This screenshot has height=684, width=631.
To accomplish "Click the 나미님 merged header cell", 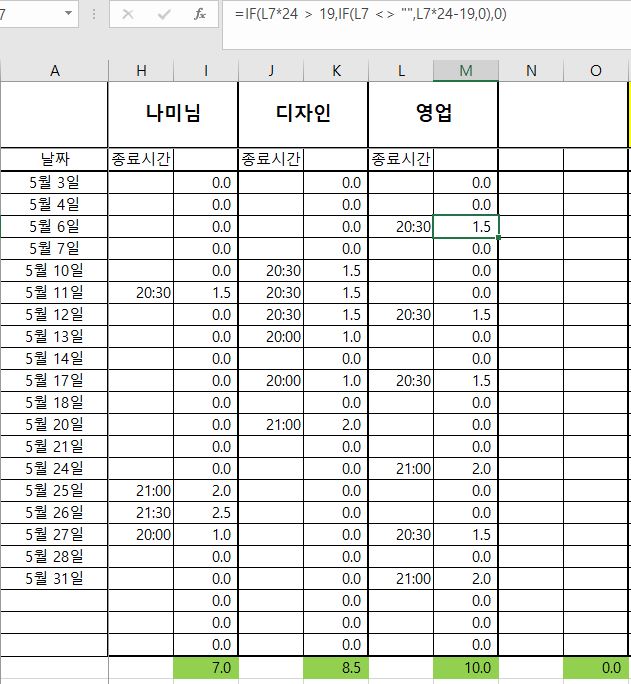I will click(x=173, y=114).
